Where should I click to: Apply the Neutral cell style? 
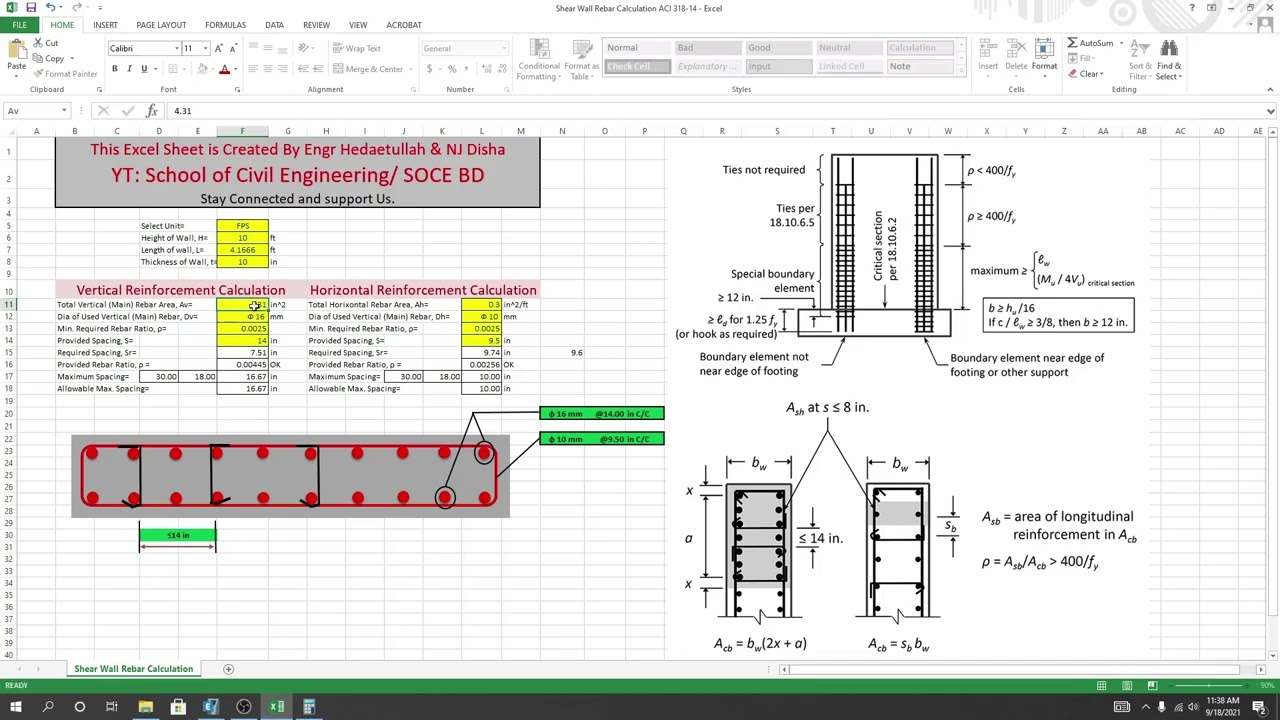pos(849,48)
